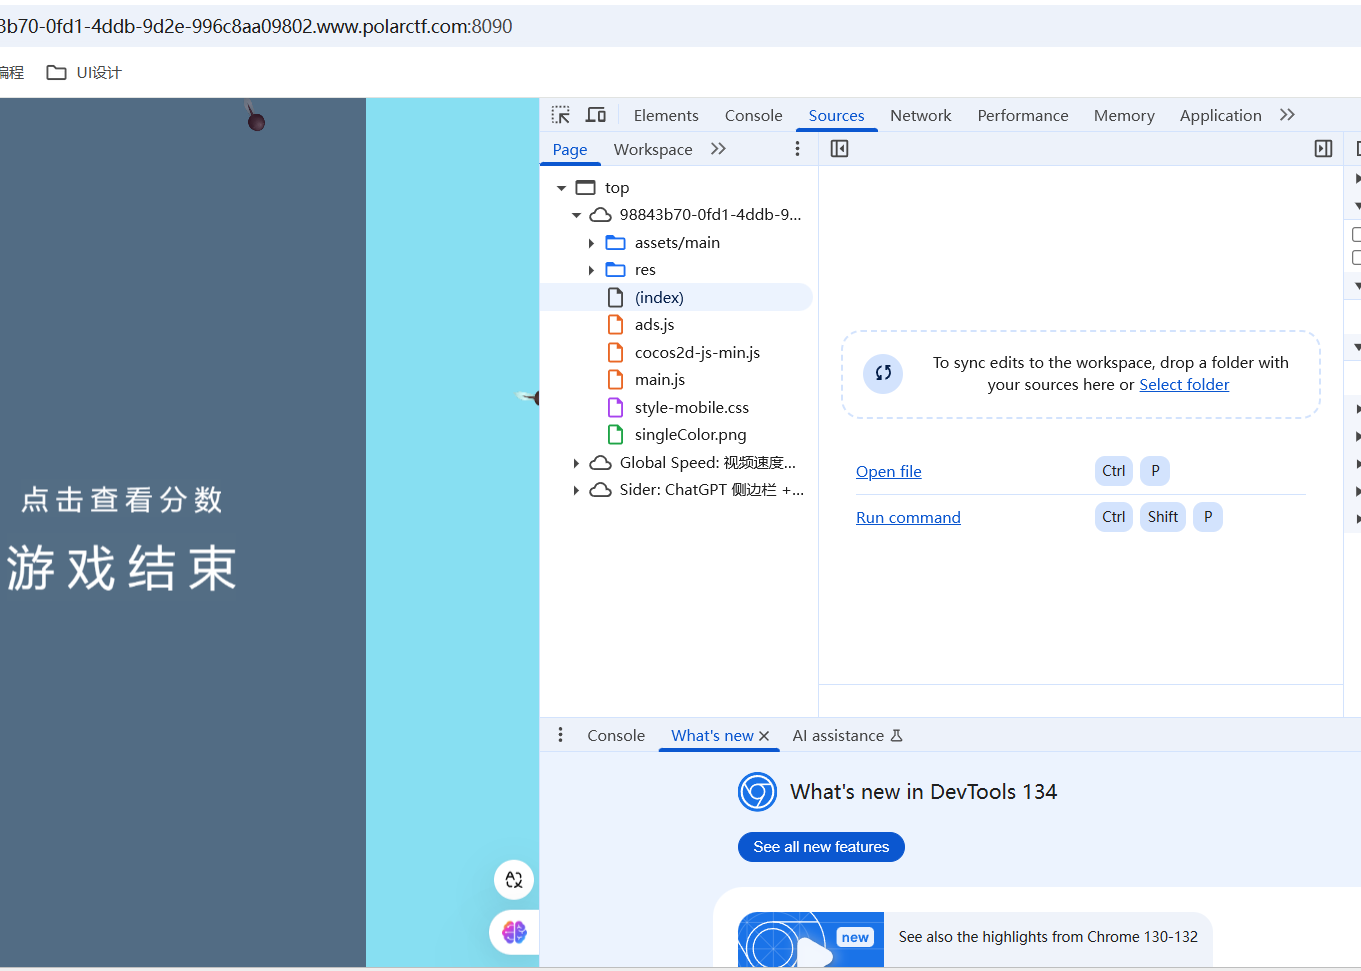Image resolution: width=1361 pixels, height=971 pixels.
Task: Switch to the DevTools Console tab
Action: pyautogui.click(x=753, y=115)
